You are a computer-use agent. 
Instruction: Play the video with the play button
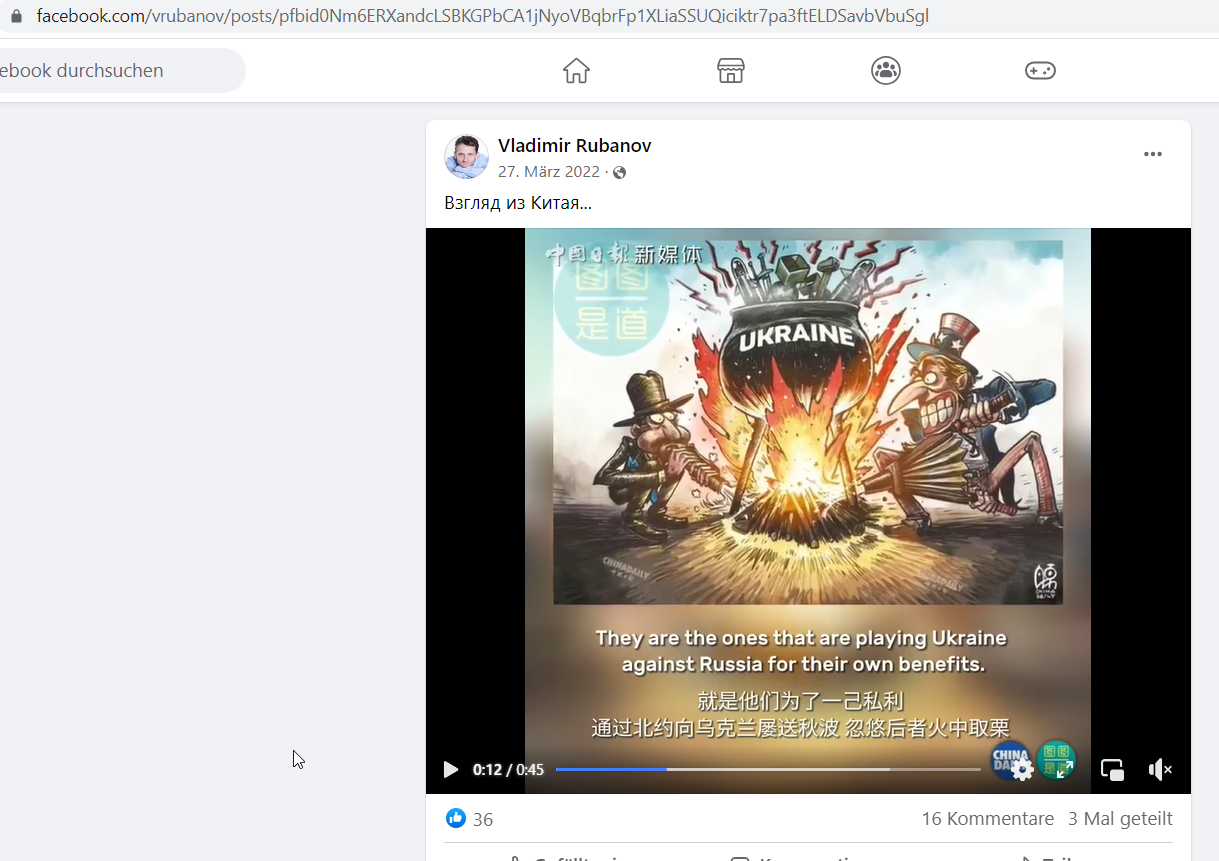click(451, 769)
